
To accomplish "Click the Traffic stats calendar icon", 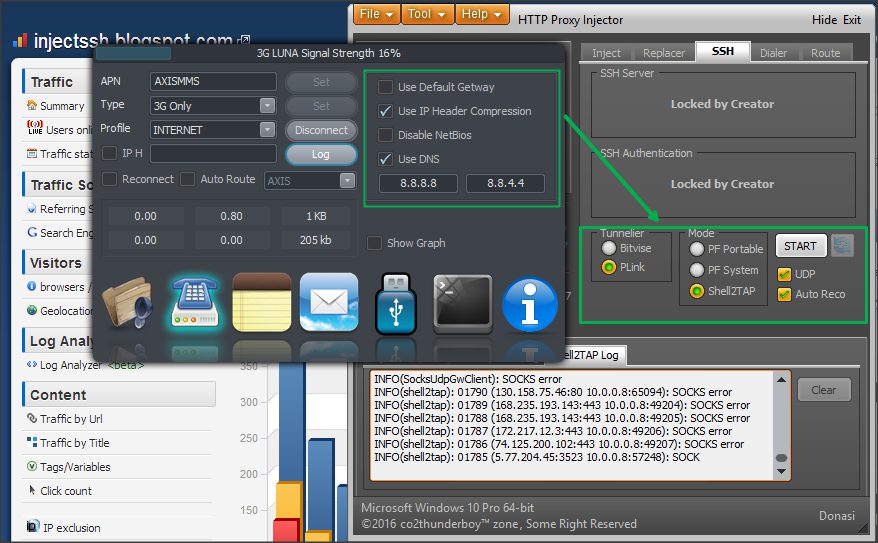I will [x=32, y=153].
